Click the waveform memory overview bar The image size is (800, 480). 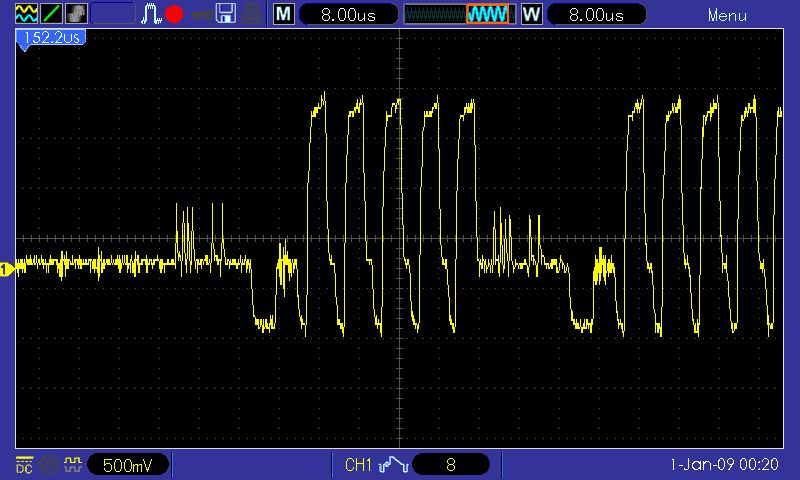460,14
